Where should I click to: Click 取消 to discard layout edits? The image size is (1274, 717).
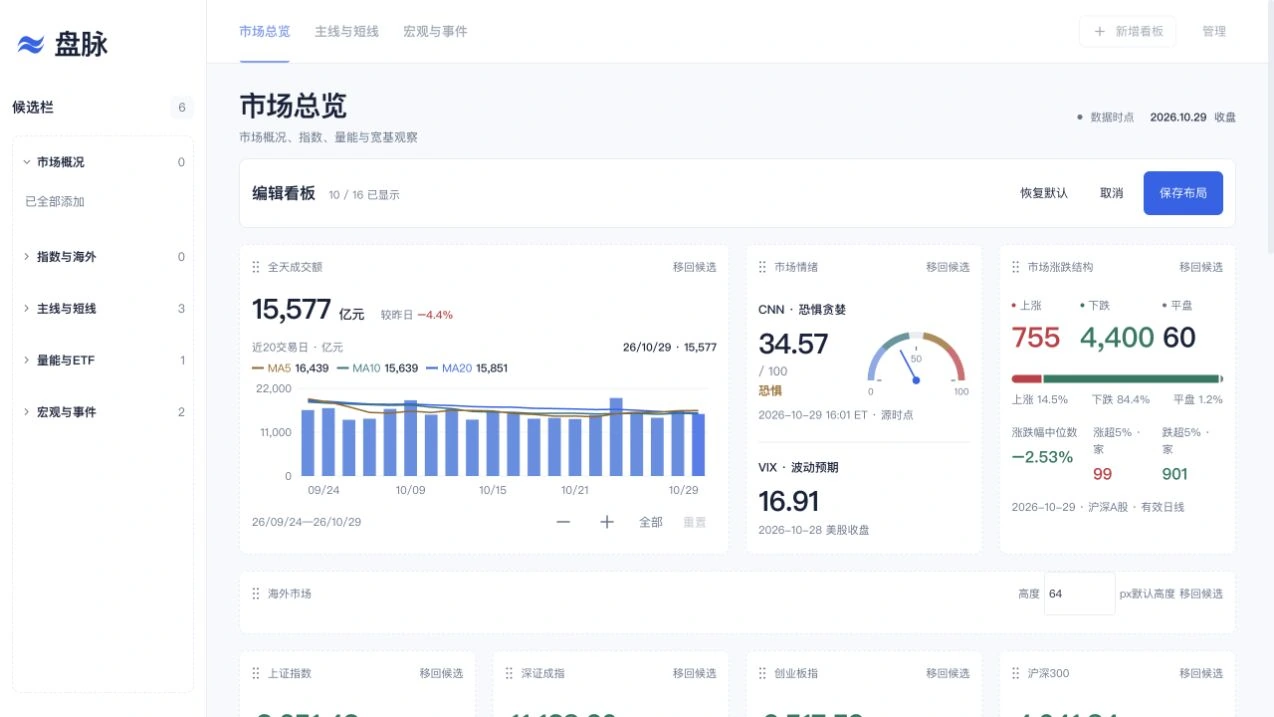click(1111, 193)
